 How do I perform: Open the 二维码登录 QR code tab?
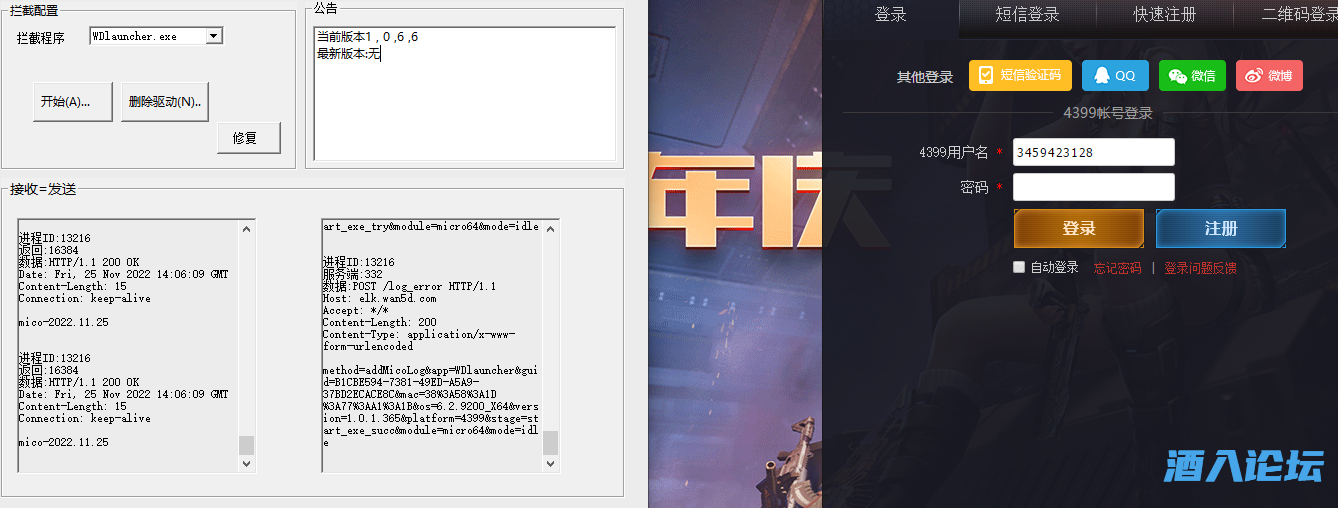1298,15
